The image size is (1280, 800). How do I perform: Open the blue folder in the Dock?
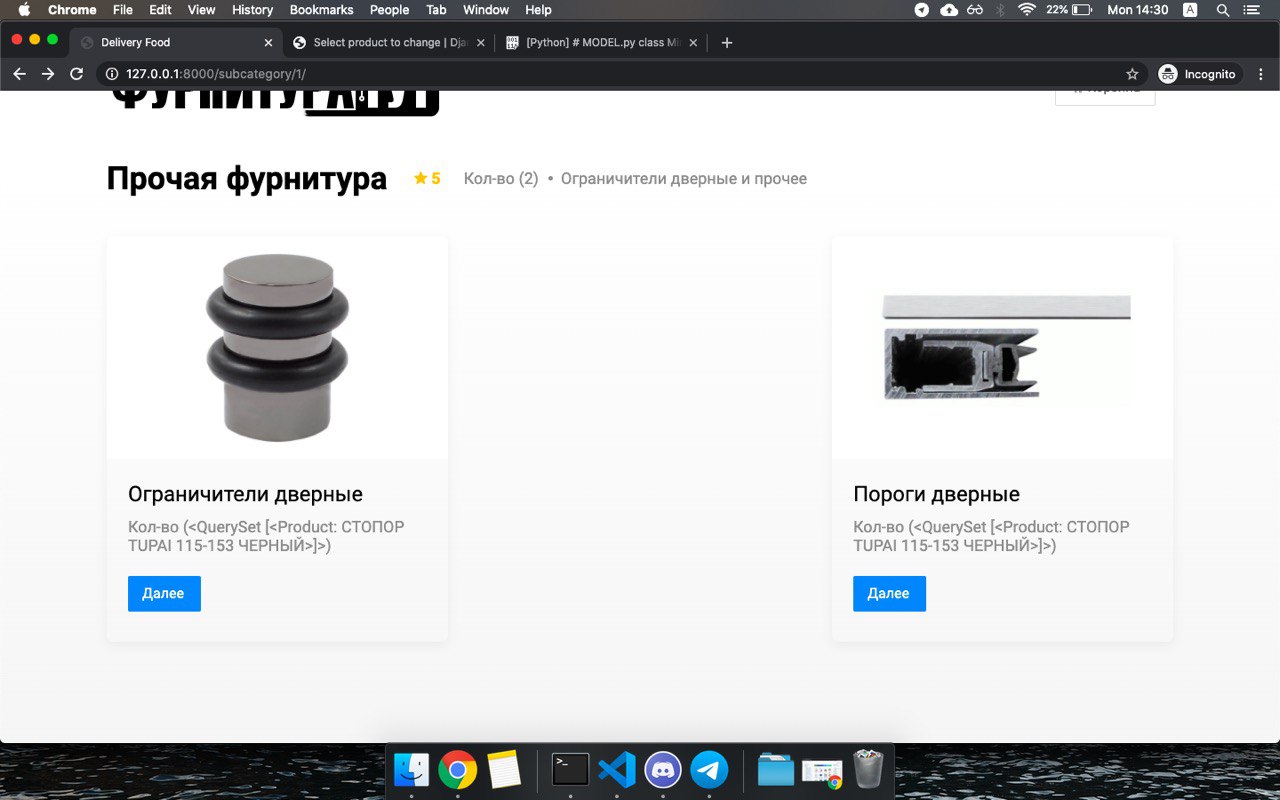tap(776, 770)
